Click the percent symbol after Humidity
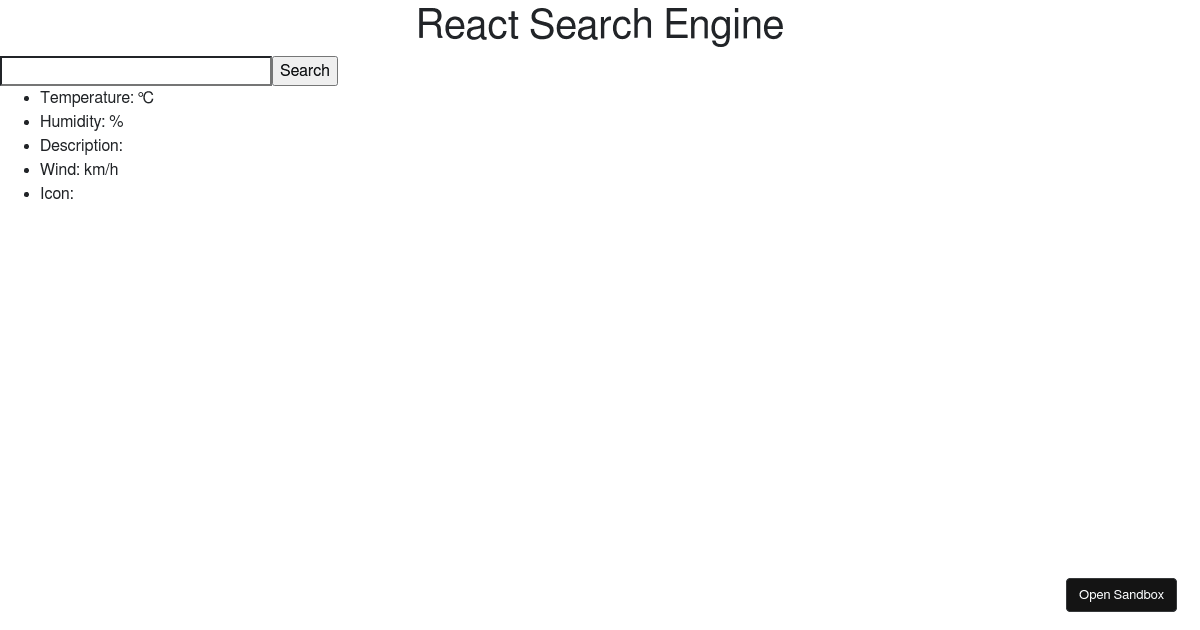Viewport: 1200px width, 630px height. tap(117, 121)
